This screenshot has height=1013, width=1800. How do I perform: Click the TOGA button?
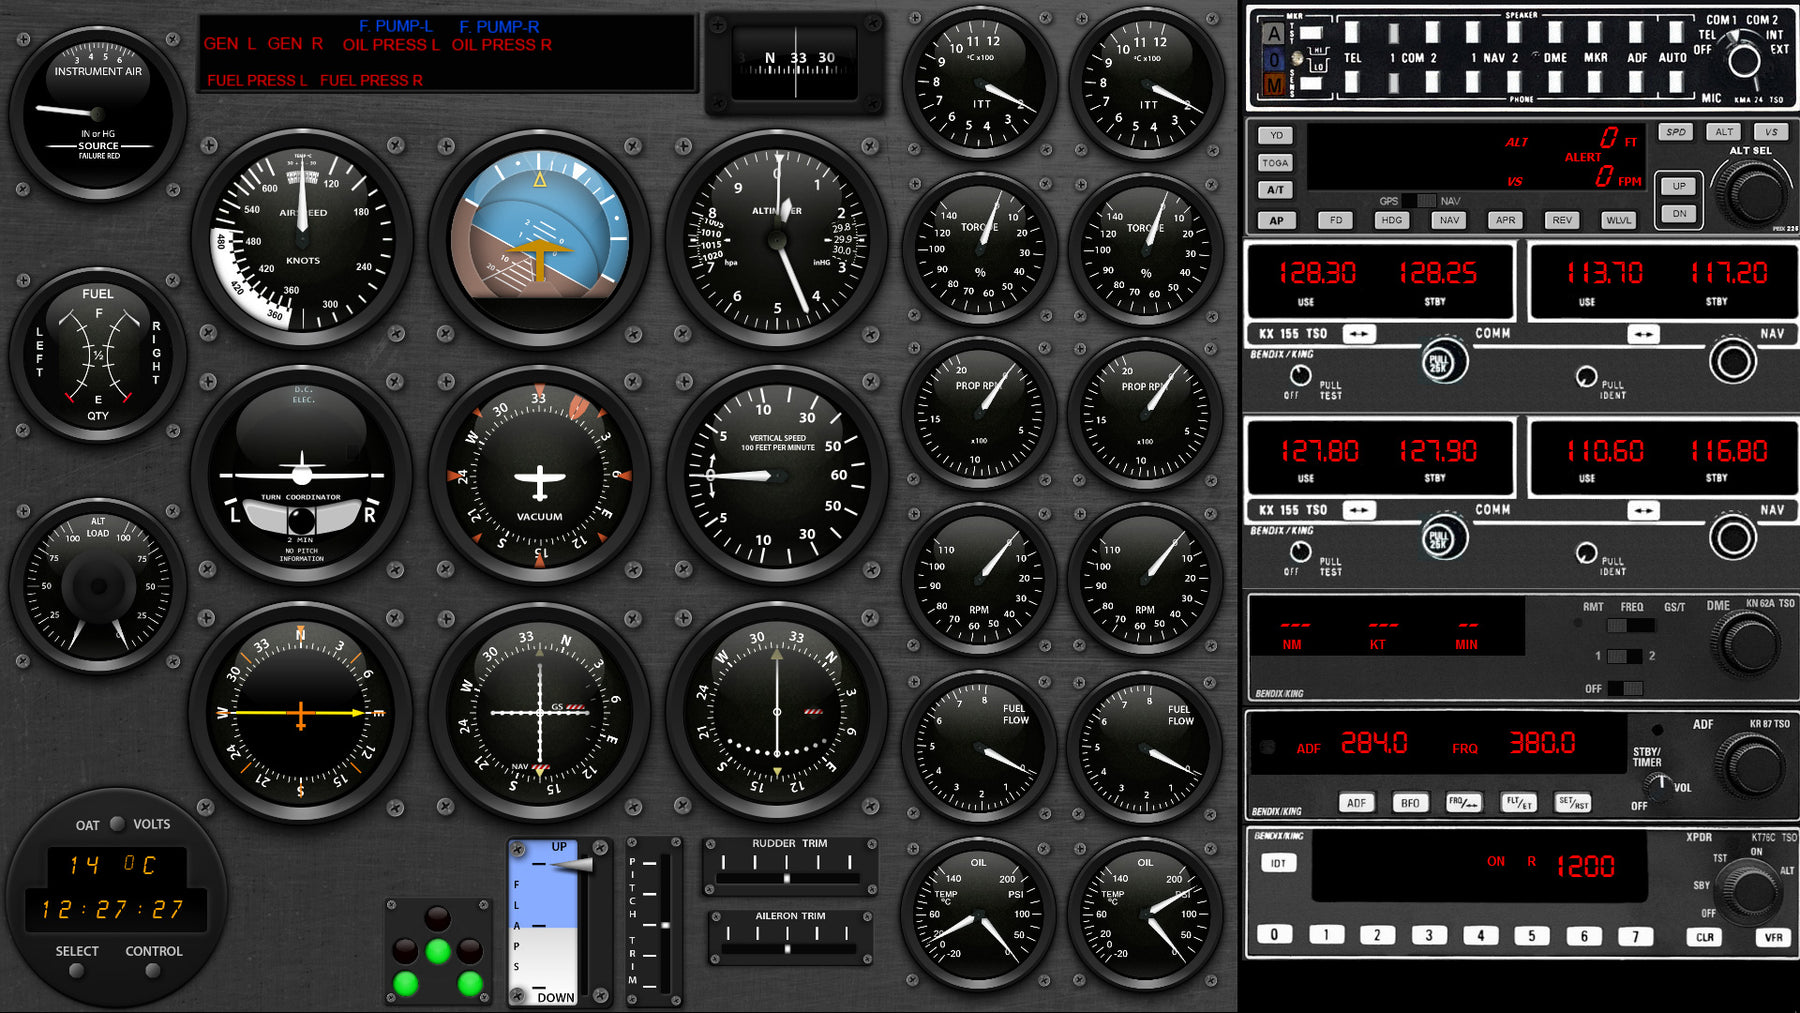1275,162
